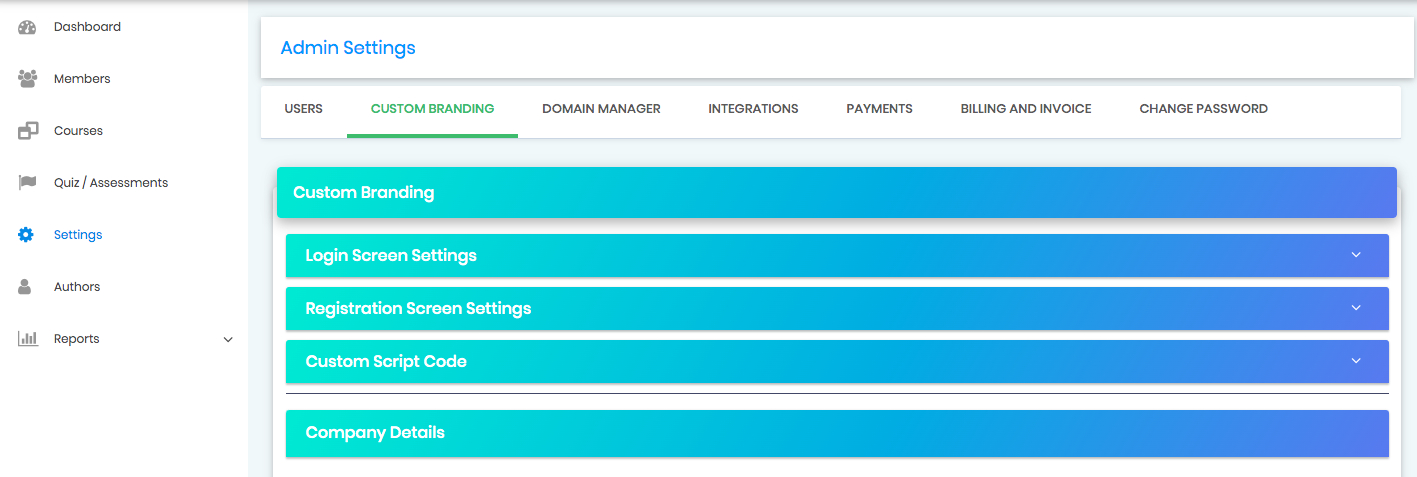Open Dashboard from the sidebar
The width and height of the screenshot is (1417, 477).
(87, 27)
